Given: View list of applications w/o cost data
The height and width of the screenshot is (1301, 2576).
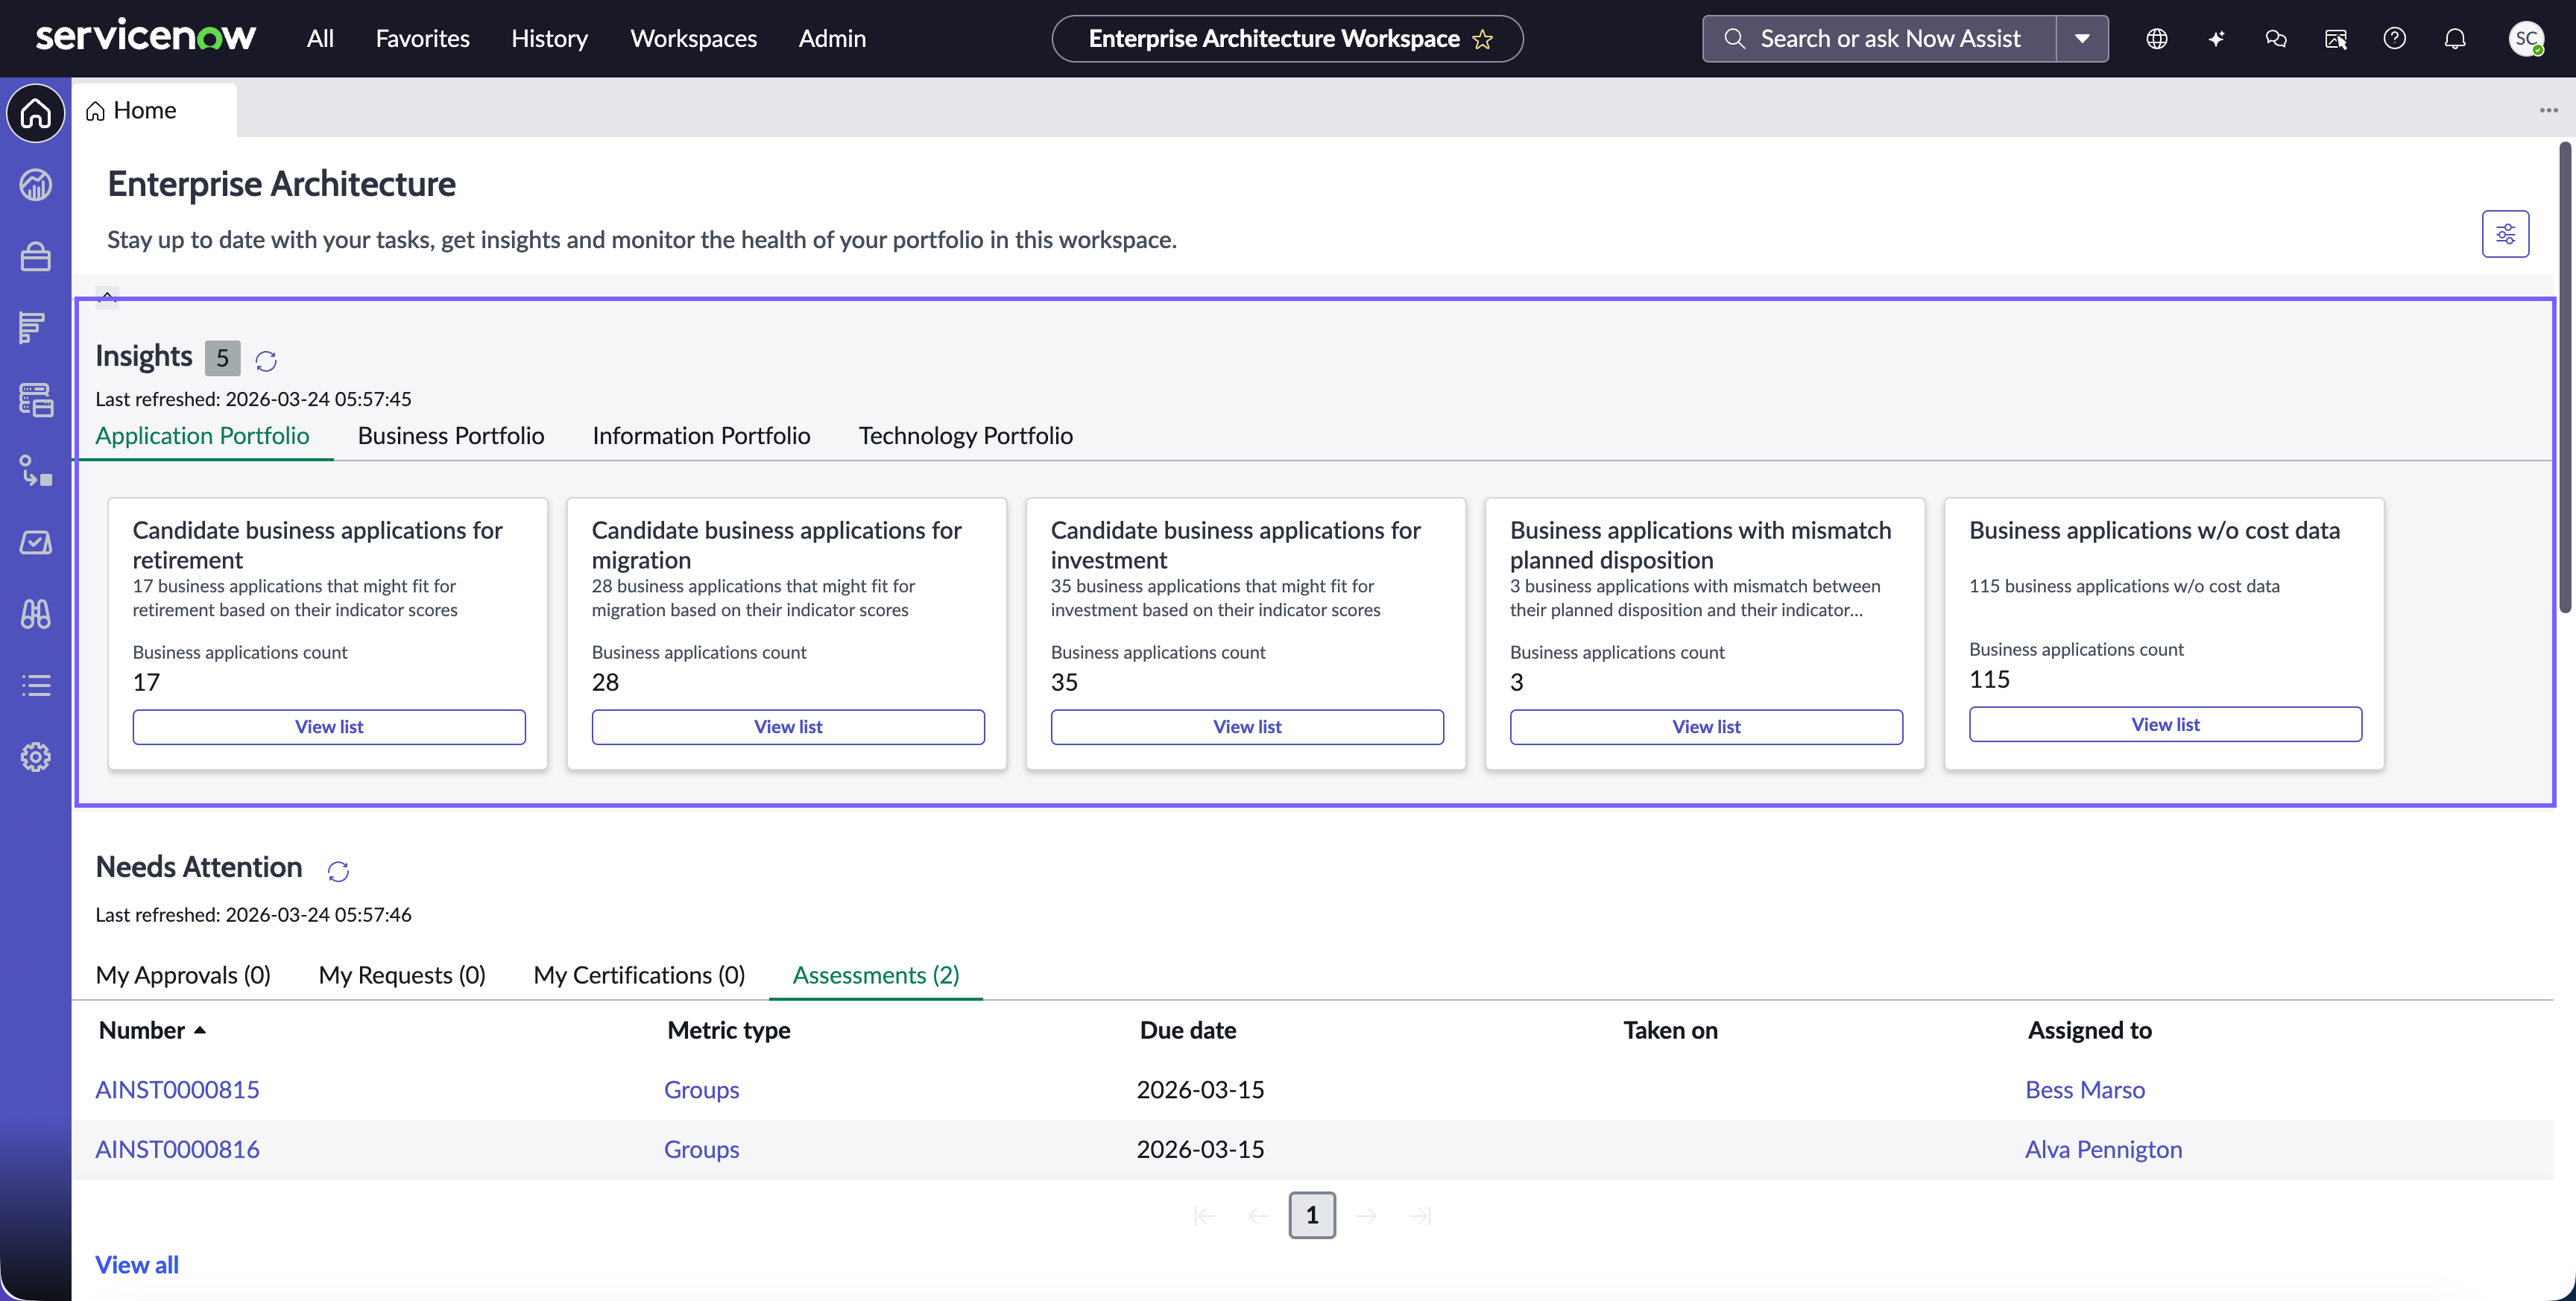Looking at the screenshot, I should [x=2165, y=724].
